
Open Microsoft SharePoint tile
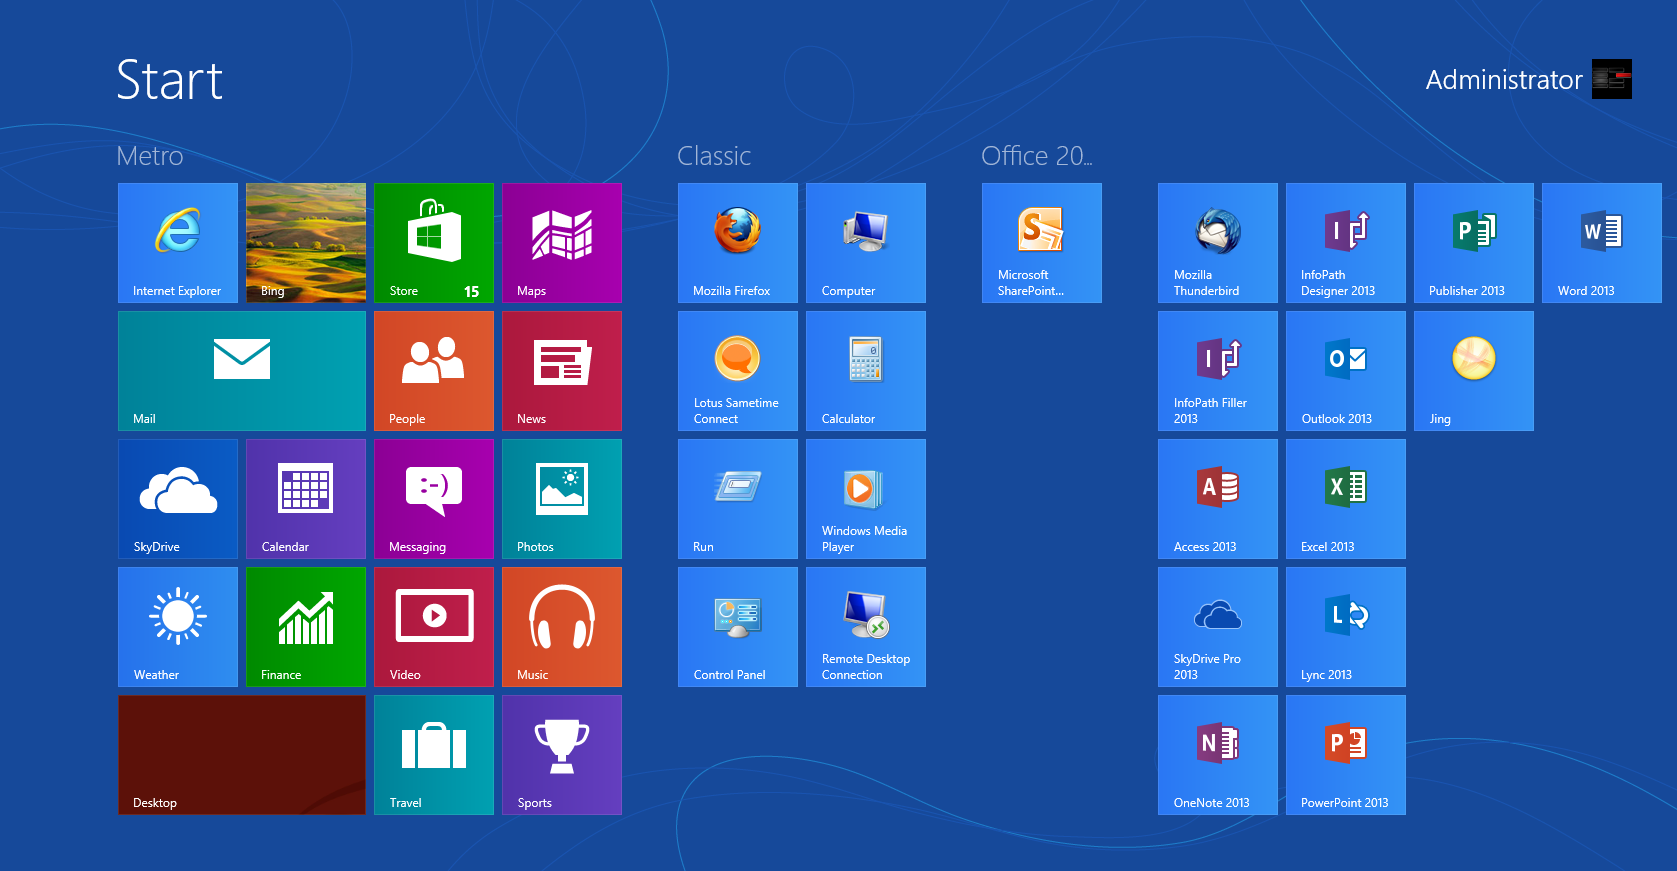click(x=1042, y=243)
